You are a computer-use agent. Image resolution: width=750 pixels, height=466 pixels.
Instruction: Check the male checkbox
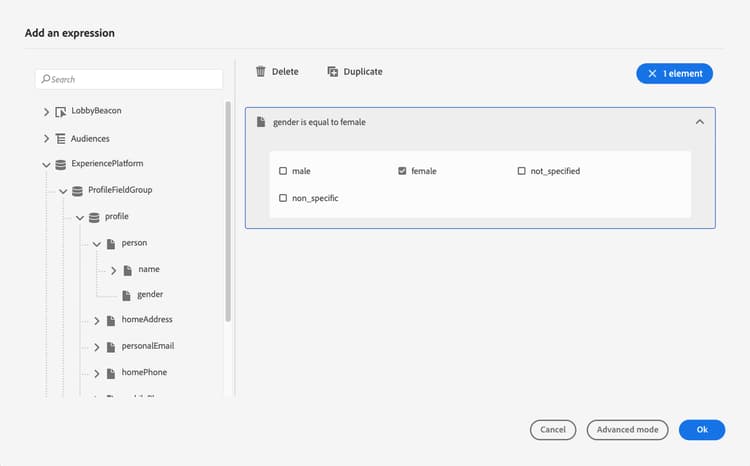pyautogui.click(x=283, y=171)
